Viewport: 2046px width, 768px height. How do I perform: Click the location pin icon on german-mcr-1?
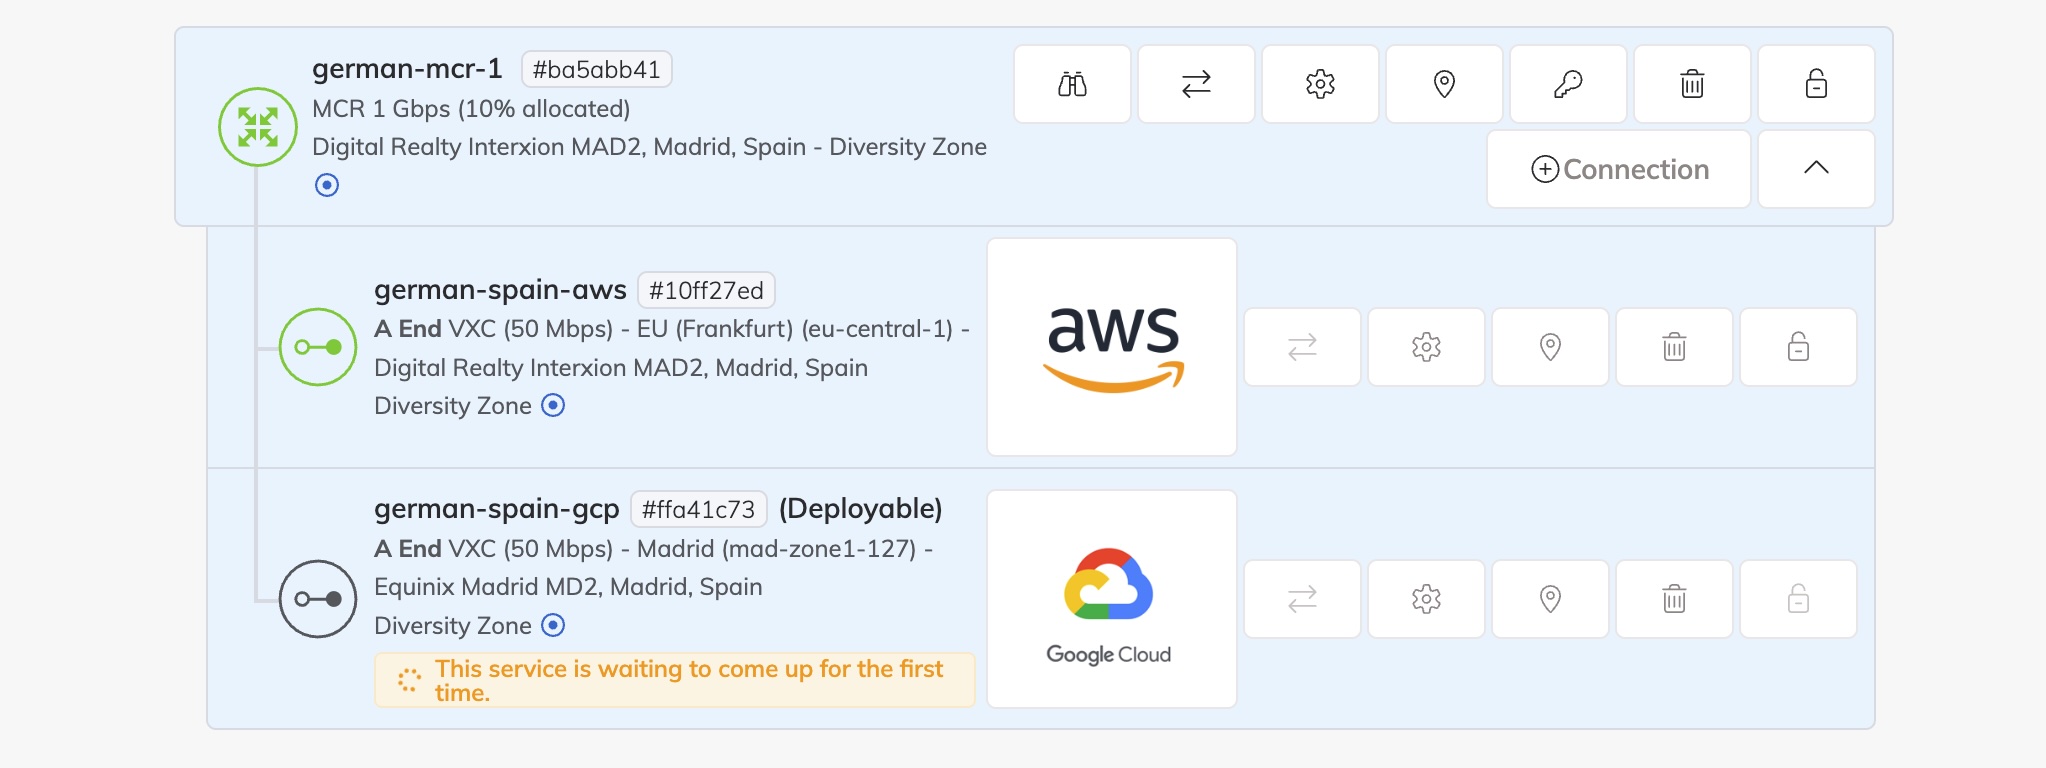coord(1443,84)
